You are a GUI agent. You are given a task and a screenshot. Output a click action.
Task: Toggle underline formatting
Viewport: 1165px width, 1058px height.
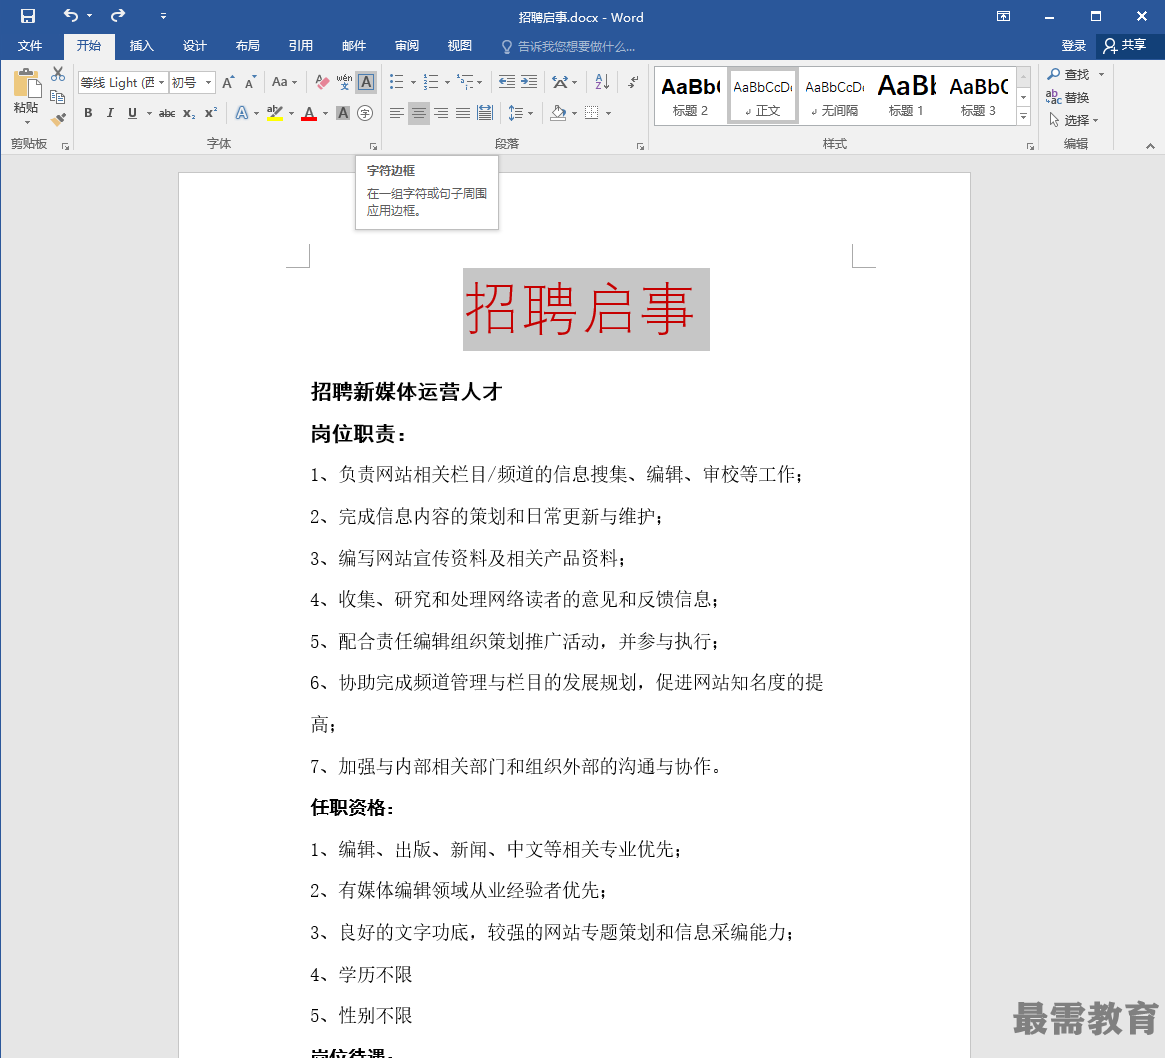pyautogui.click(x=132, y=113)
